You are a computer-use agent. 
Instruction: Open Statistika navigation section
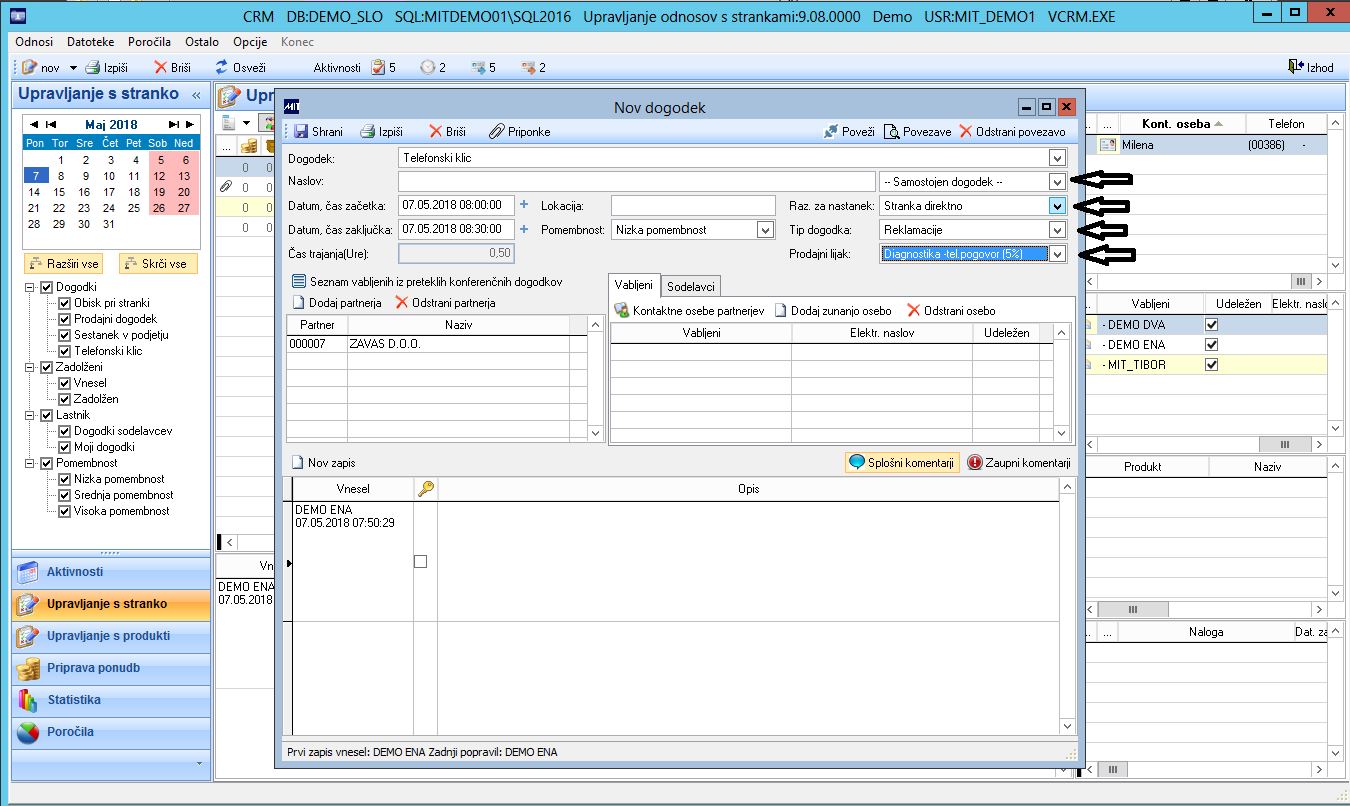point(112,700)
